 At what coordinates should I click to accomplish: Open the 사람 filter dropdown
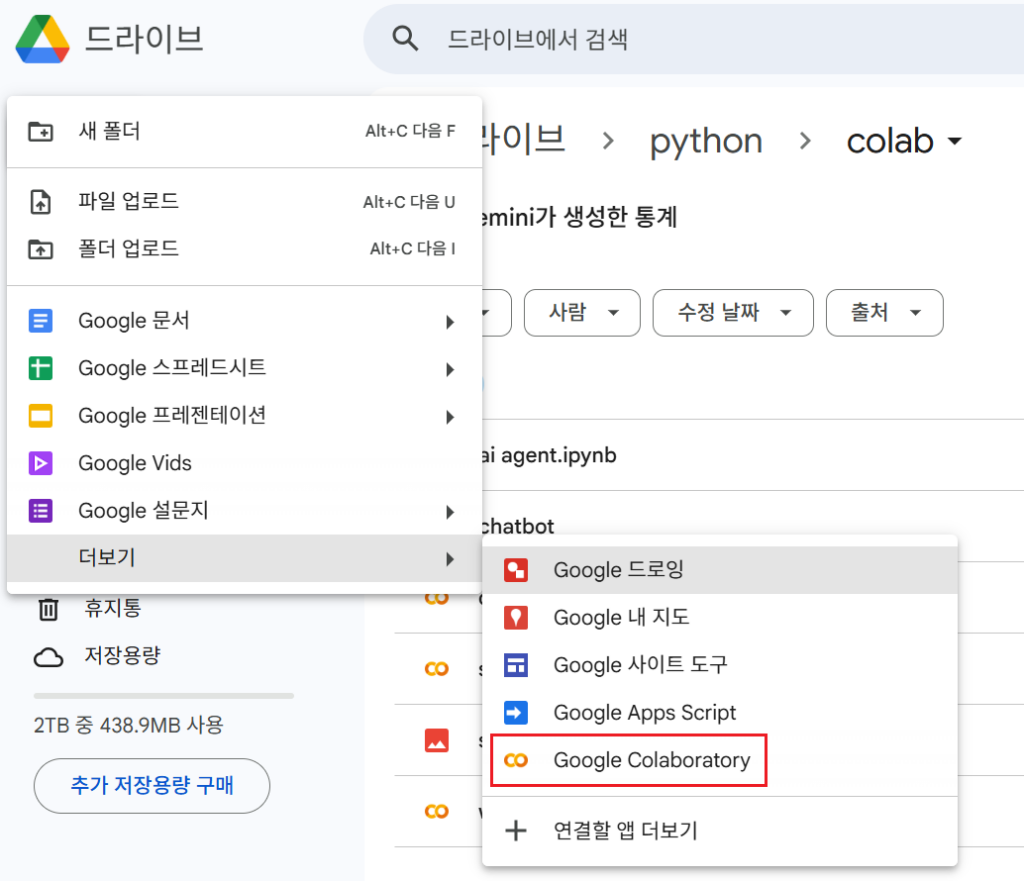tap(581, 313)
